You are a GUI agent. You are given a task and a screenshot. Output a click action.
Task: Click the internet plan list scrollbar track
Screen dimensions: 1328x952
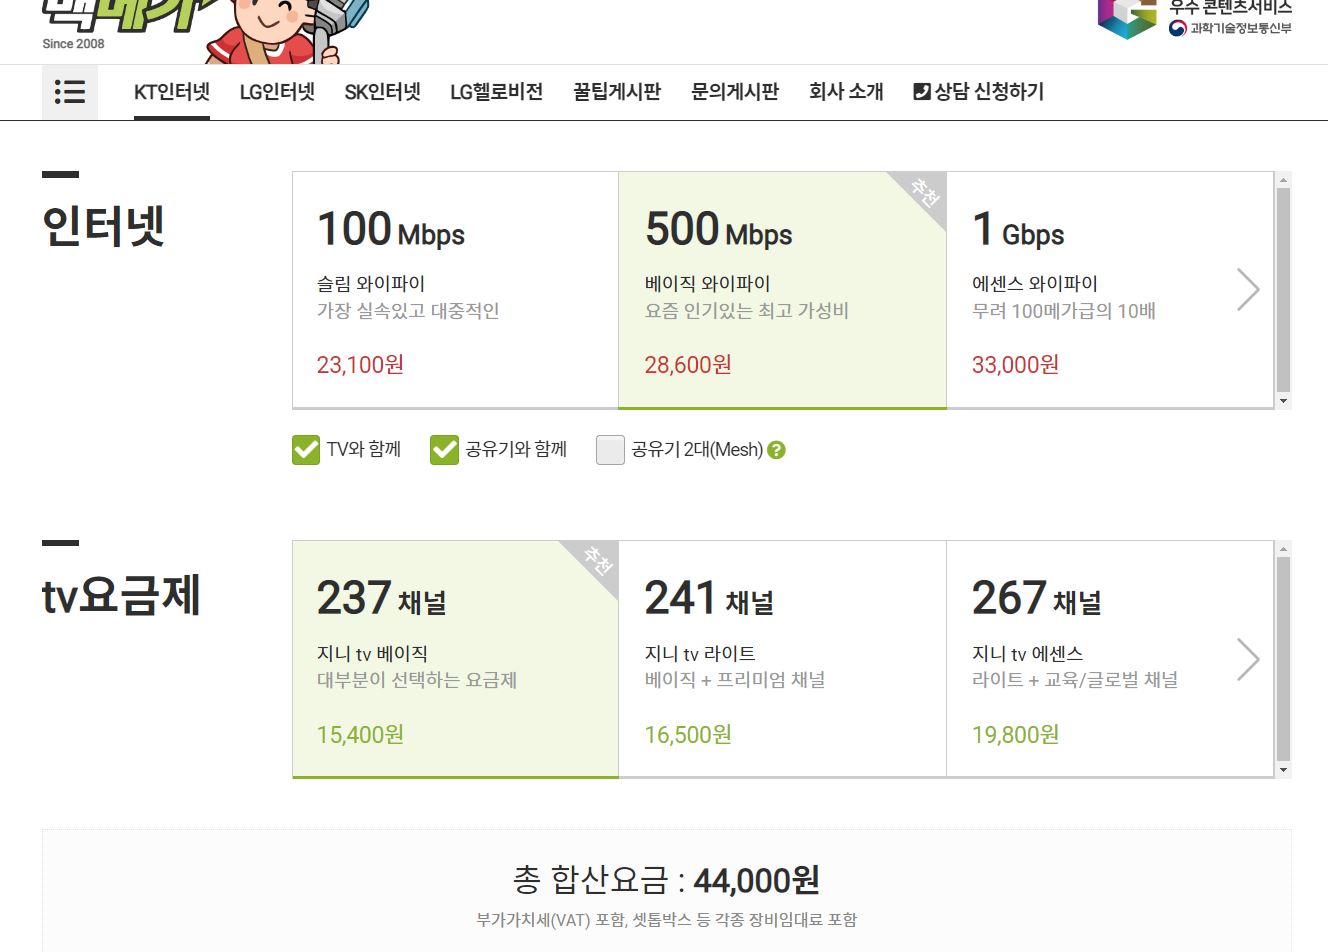[1283, 290]
